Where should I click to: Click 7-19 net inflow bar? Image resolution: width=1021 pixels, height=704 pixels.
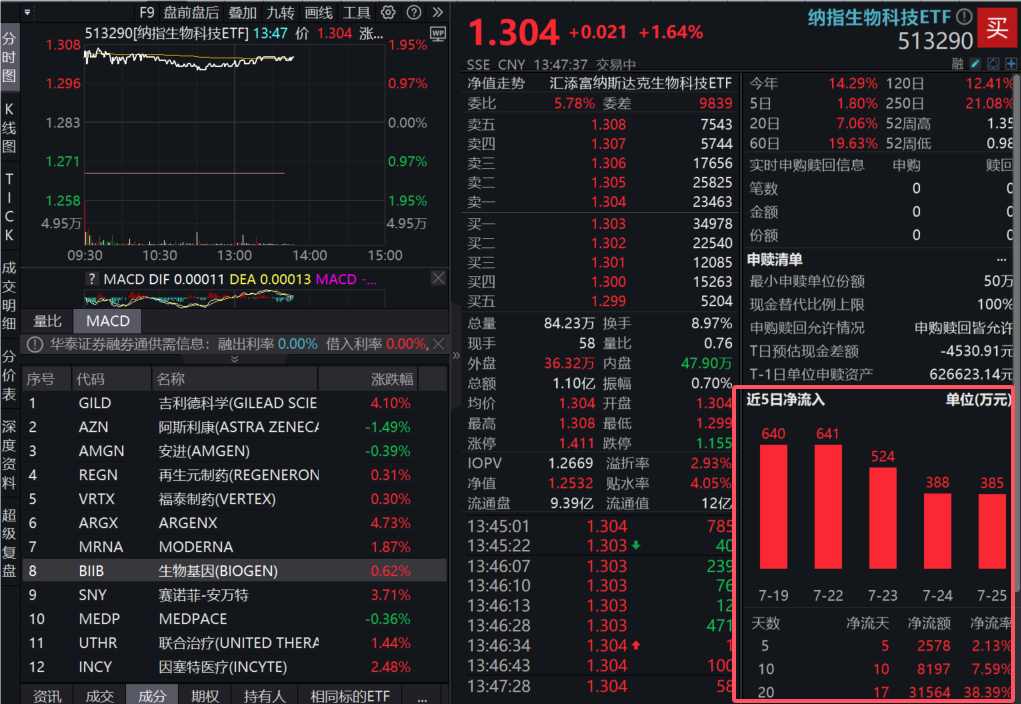click(x=774, y=507)
